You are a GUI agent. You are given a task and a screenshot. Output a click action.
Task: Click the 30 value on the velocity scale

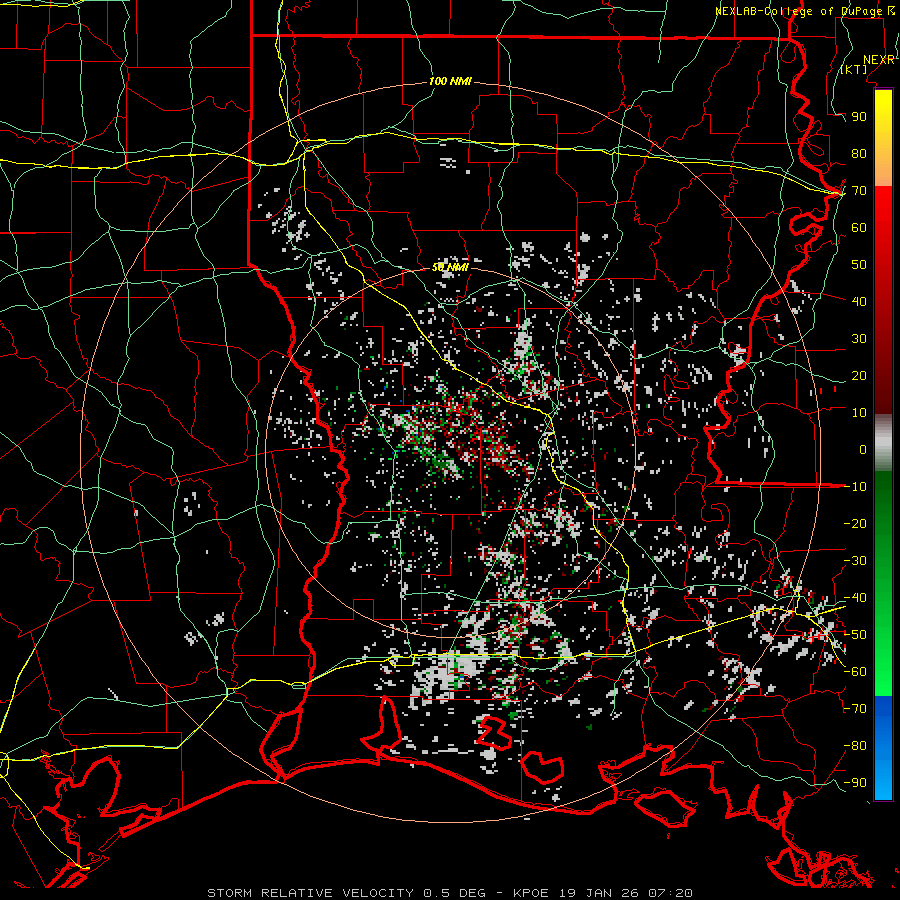pos(859,339)
